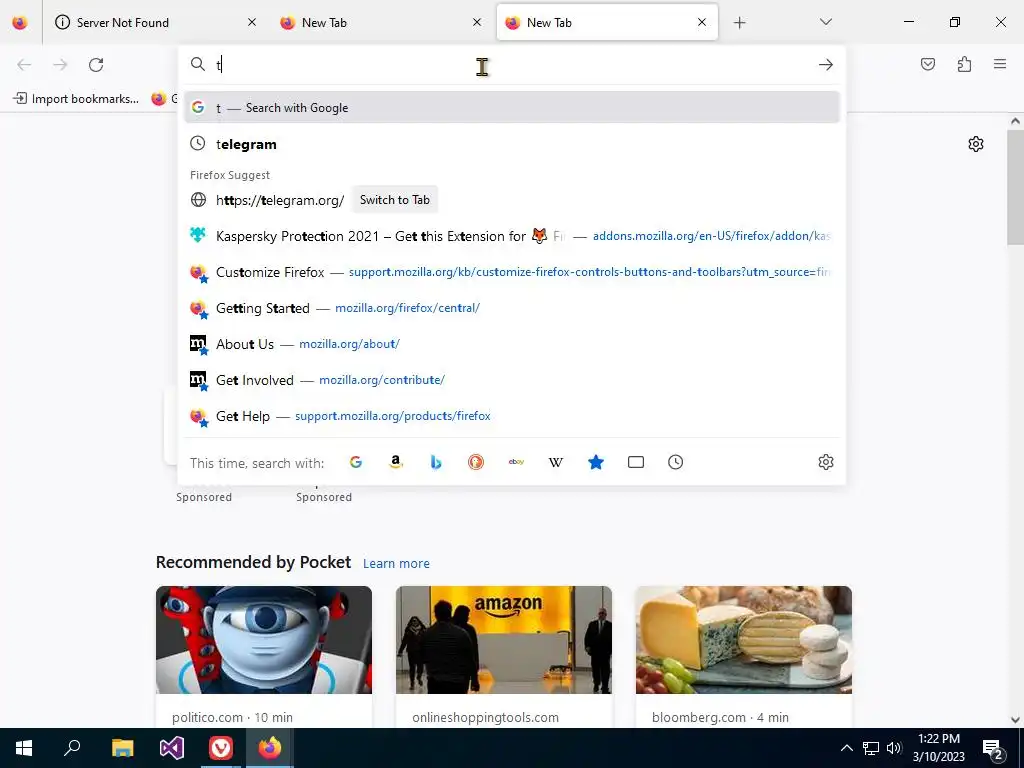Screen dimensions: 1024x768
Task: Search open tabs using the tabs icon
Action: click(x=635, y=462)
